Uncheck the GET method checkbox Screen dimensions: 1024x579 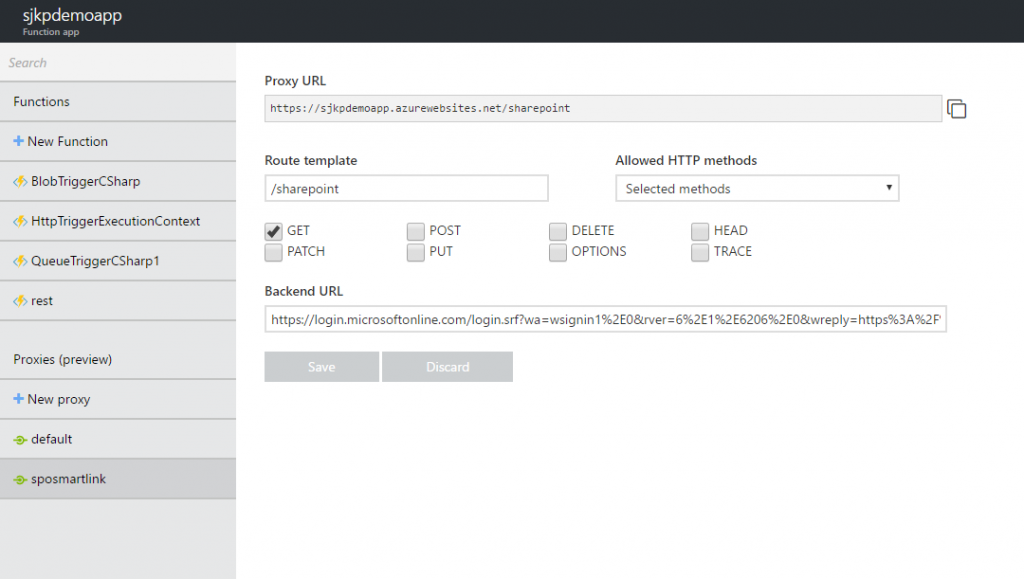coord(273,231)
